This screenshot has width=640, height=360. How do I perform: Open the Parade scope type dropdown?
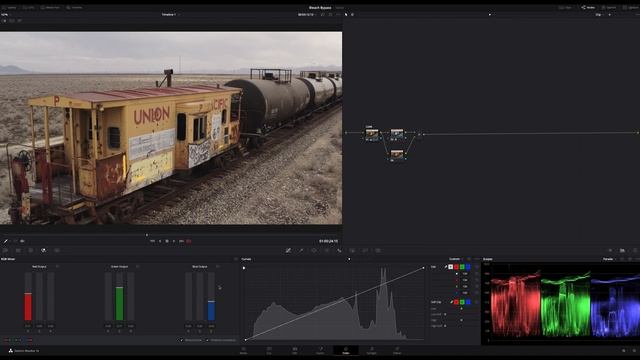tap(609, 259)
